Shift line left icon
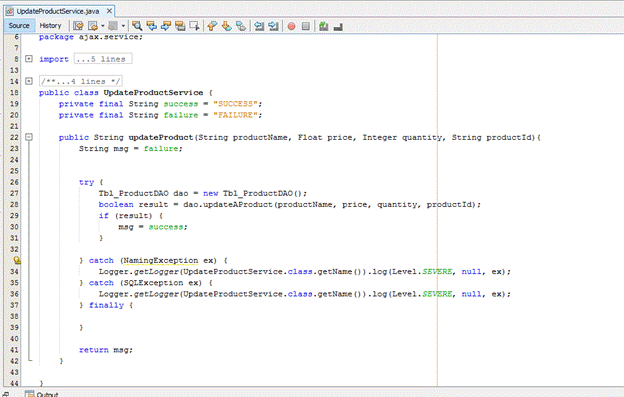624x397 pixels. click(259, 26)
